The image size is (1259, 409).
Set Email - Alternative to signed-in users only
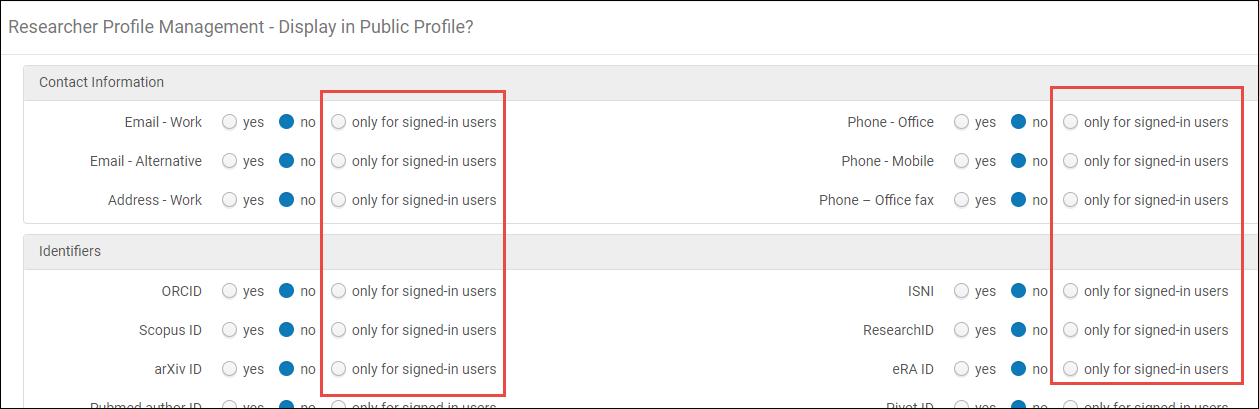(x=339, y=161)
